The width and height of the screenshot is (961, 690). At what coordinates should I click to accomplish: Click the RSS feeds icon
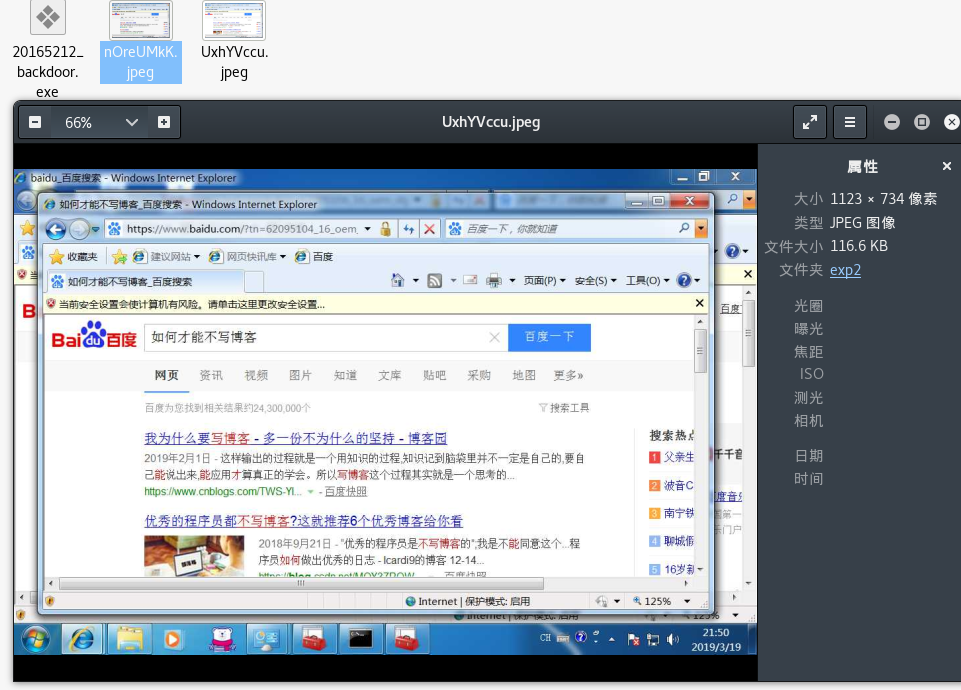435,281
